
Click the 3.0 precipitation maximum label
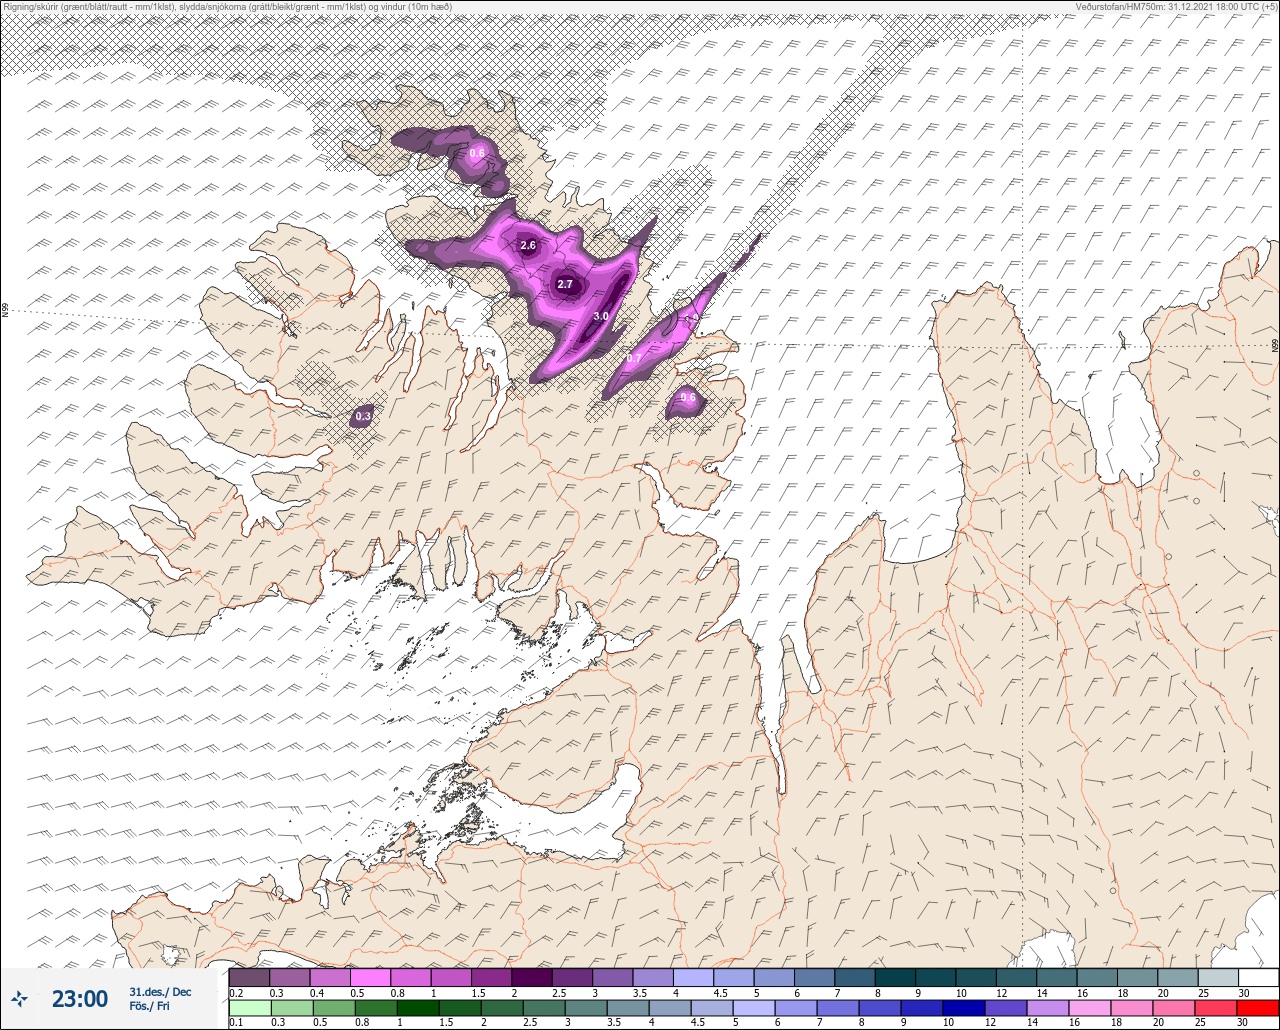pyautogui.click(x=601, y=316)
